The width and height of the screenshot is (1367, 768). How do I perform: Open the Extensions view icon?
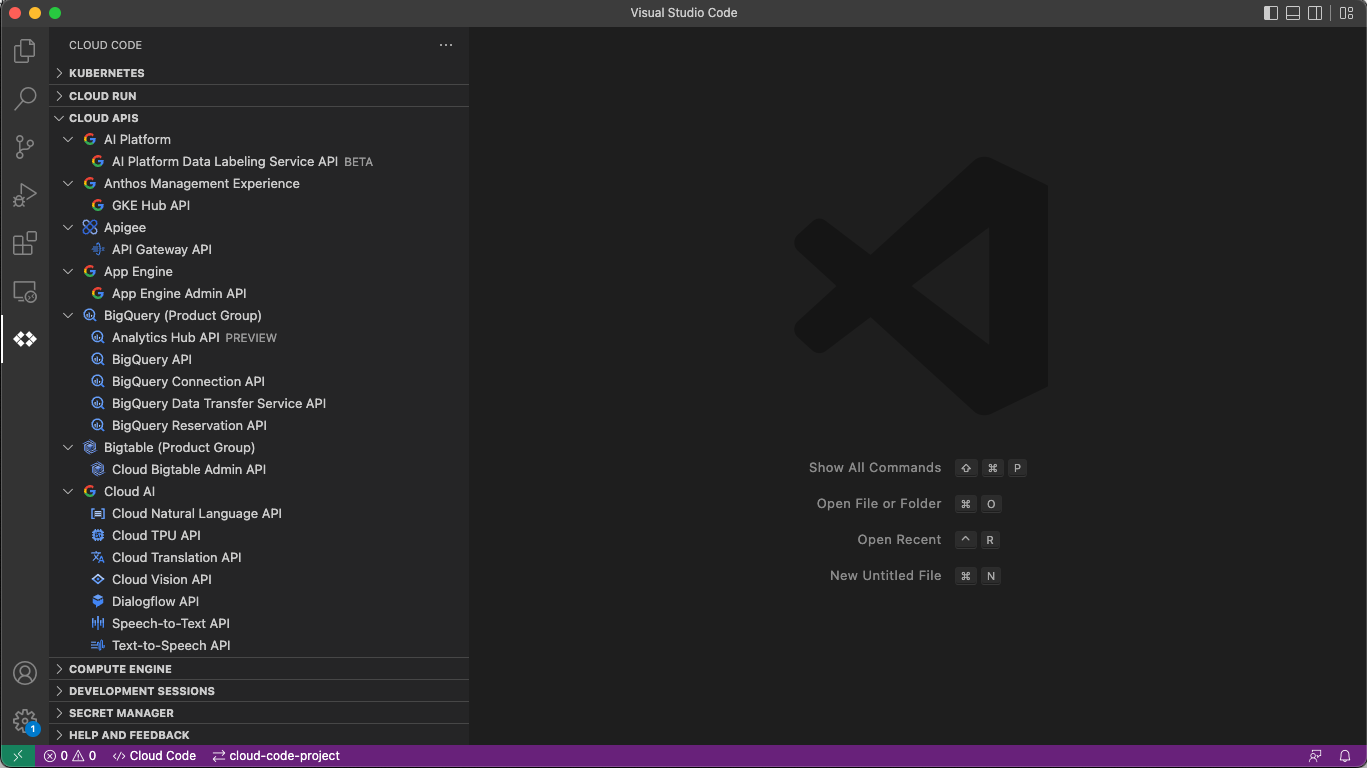click(25, 243)
